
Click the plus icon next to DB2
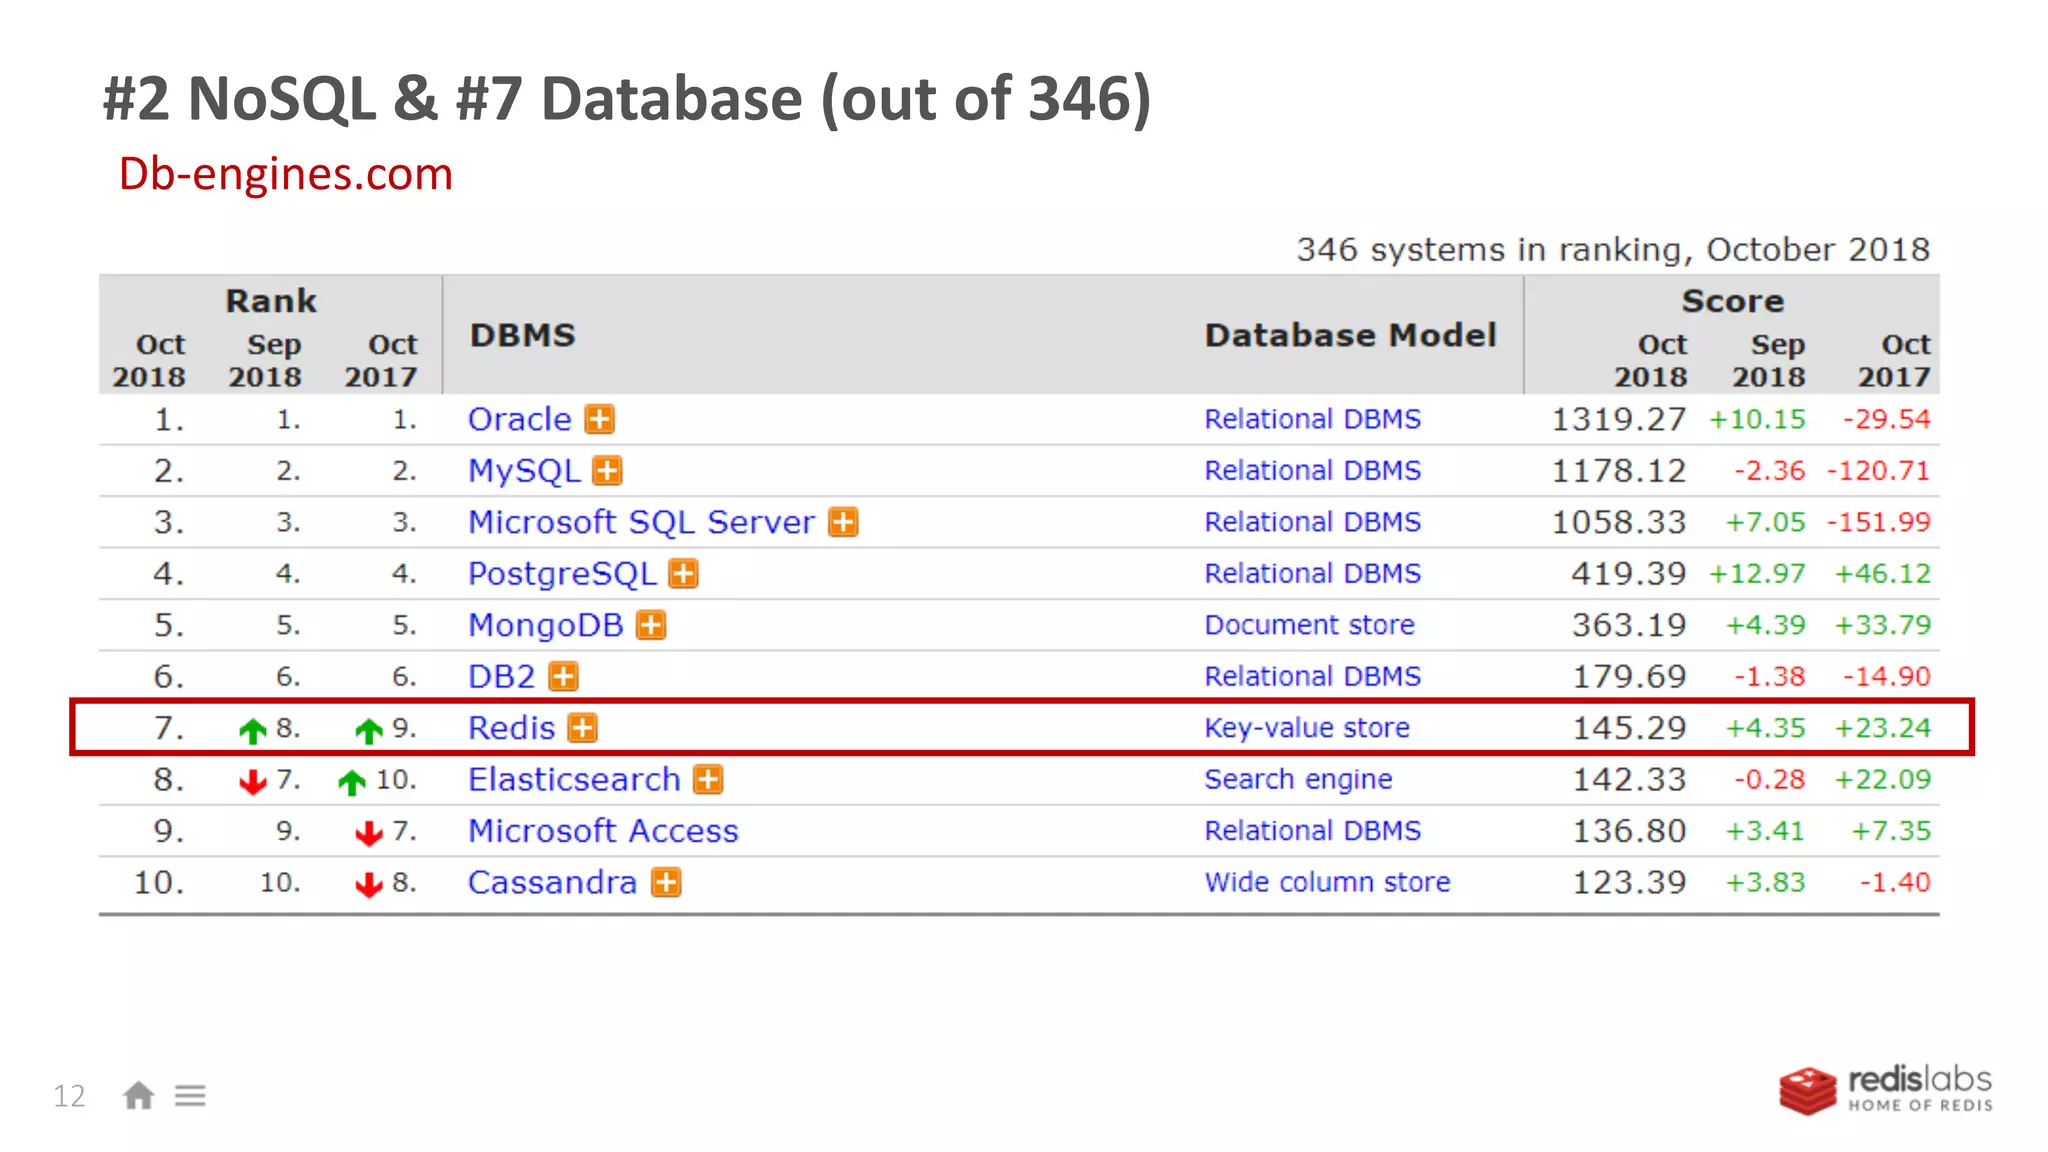click(x=564, y=677)
